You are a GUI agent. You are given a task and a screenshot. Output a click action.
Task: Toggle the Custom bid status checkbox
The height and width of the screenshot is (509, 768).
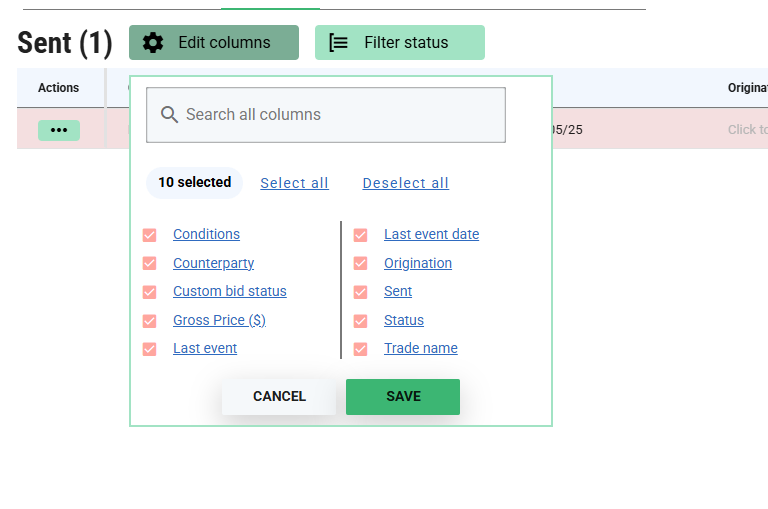150,292
